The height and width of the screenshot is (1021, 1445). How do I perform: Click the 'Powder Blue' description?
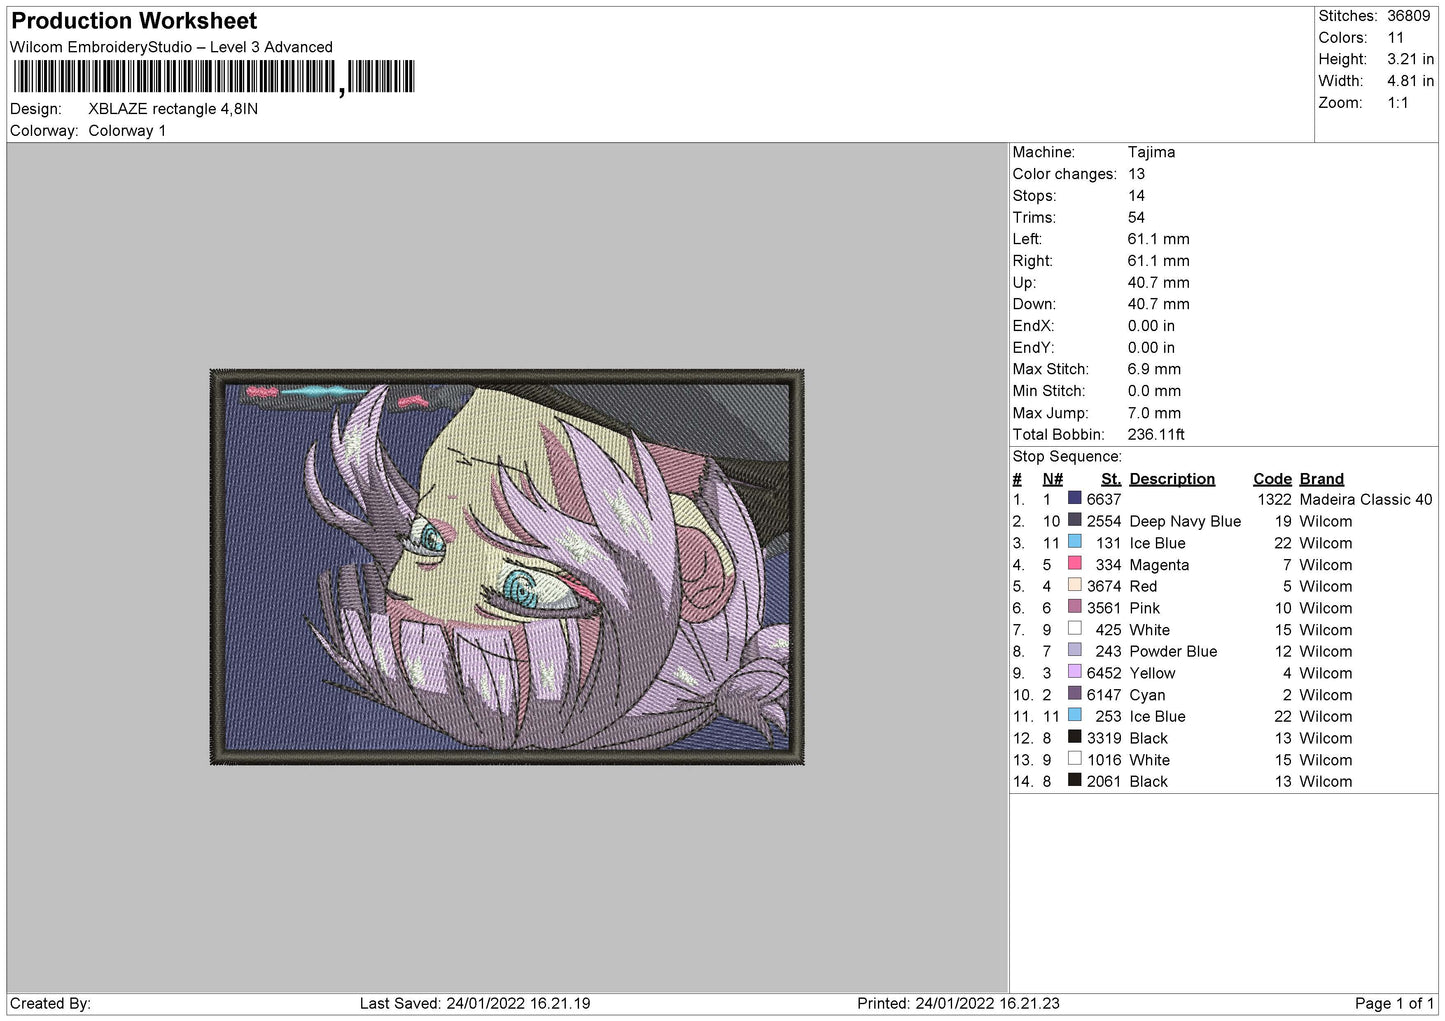(1173, 651)
